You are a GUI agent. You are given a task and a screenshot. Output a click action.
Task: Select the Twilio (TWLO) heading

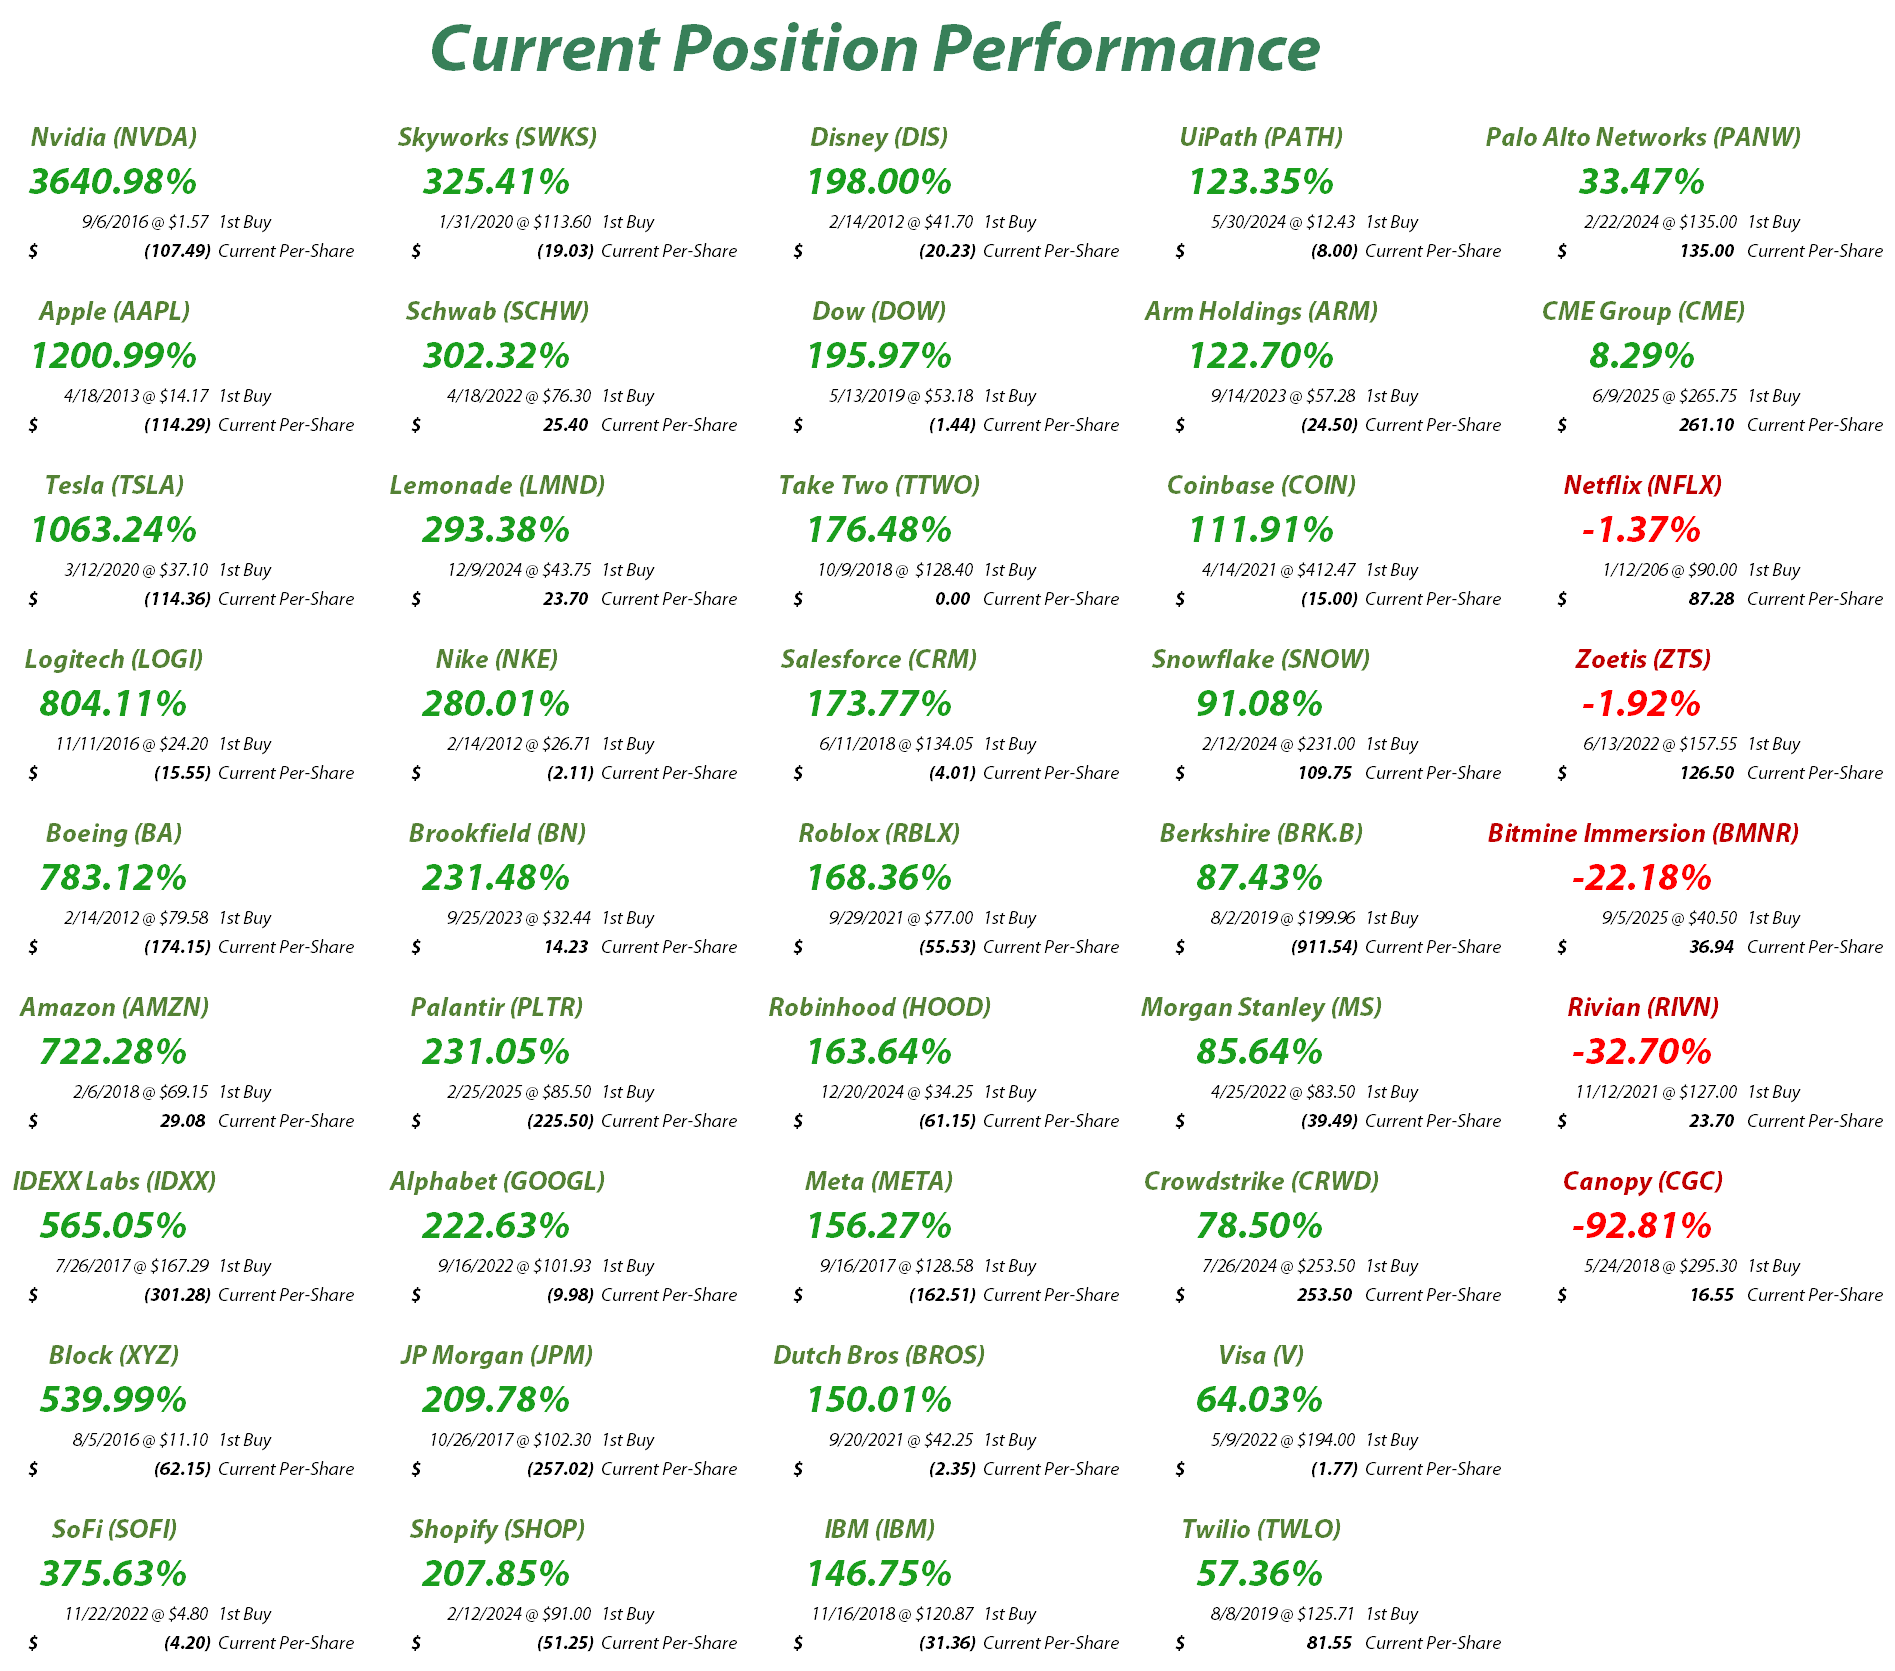pos(1261,1529)
